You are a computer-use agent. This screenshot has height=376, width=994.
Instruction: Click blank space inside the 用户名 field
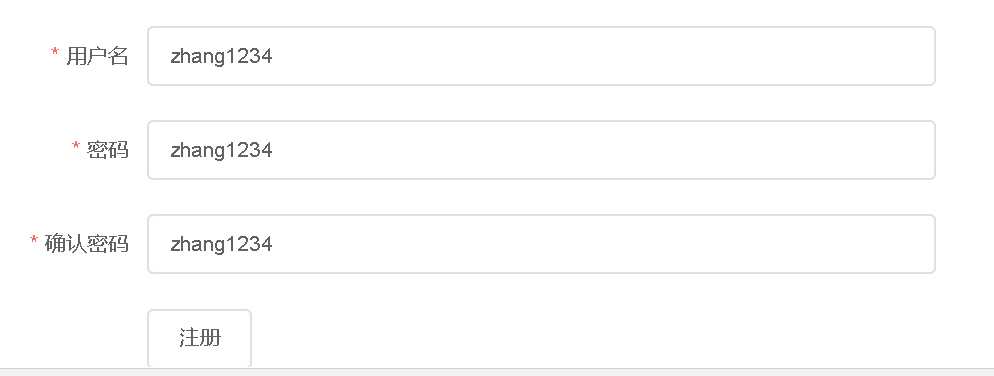point(602,56)
